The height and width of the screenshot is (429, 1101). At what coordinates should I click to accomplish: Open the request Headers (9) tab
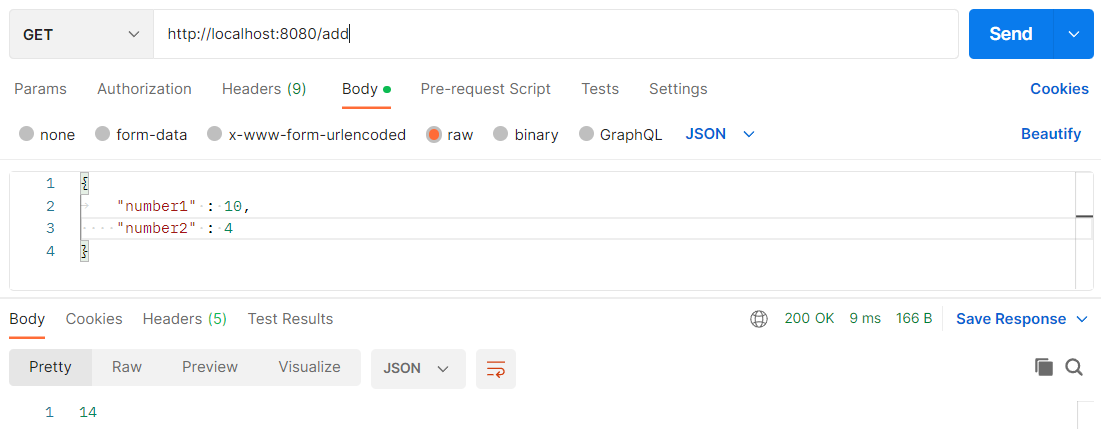click(264, 89)
